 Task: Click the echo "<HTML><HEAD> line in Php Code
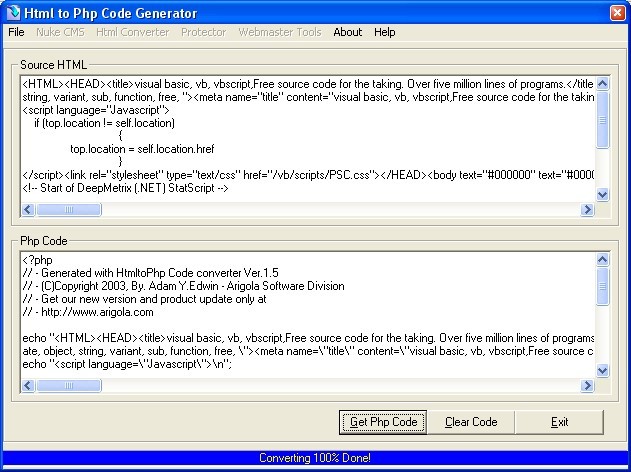(x=308, y=338)
